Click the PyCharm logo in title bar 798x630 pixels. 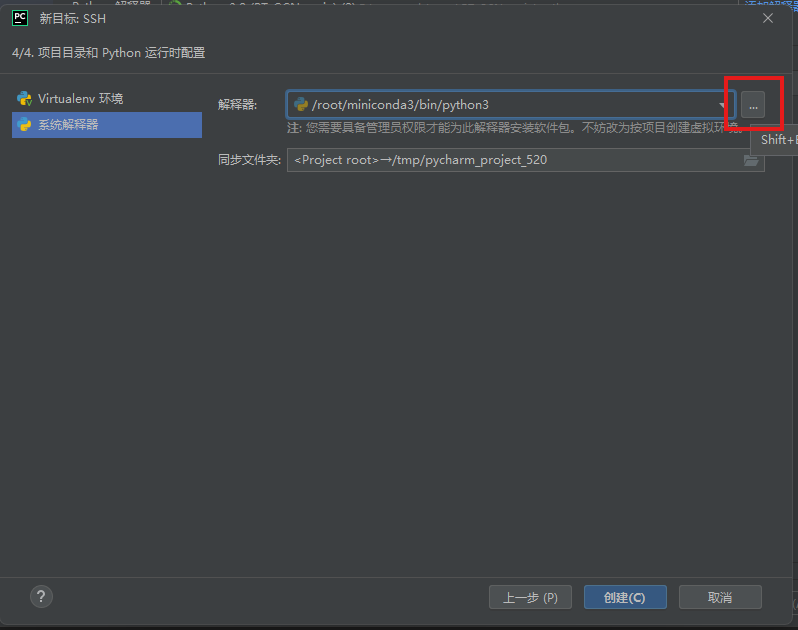(x=20, y=18)
